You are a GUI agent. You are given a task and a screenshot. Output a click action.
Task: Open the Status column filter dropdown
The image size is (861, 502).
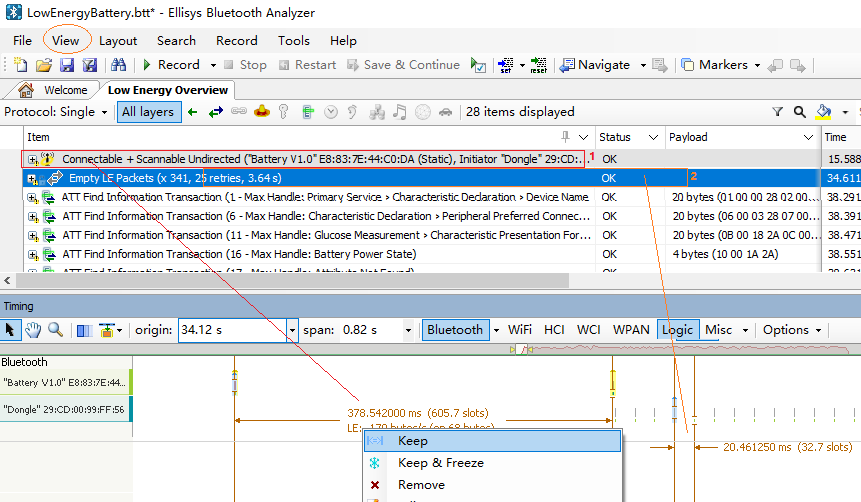pos(653,137)
